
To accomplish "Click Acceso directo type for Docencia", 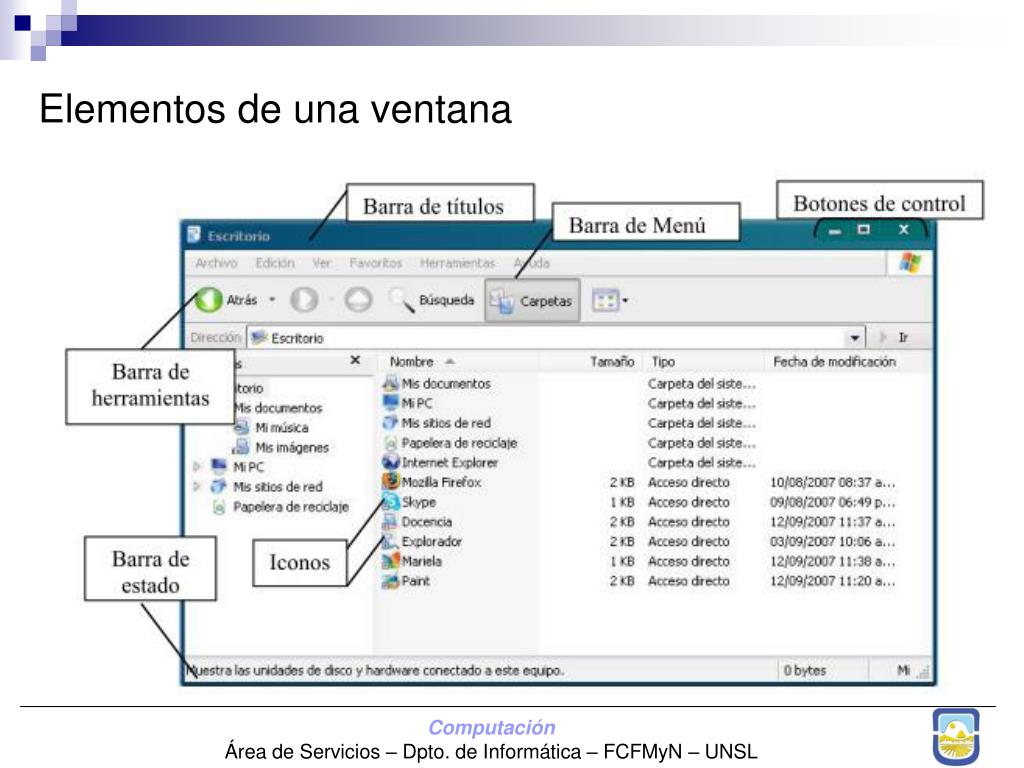I will [x=688, y=522].
